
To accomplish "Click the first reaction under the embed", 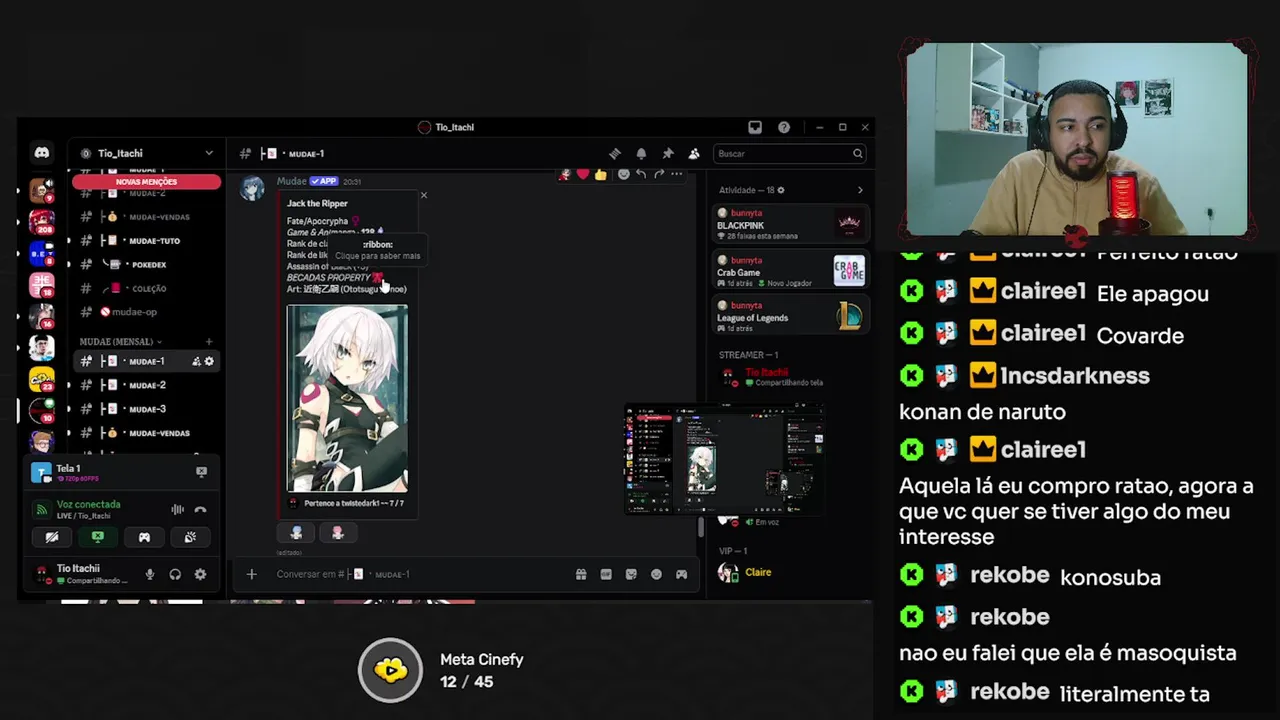I will tap(296, 533).
